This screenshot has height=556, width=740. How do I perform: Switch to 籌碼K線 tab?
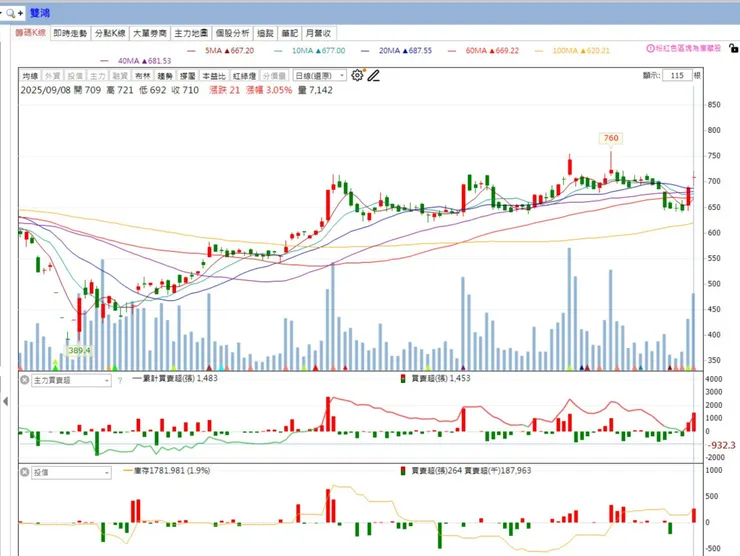(x=31, y=33)
